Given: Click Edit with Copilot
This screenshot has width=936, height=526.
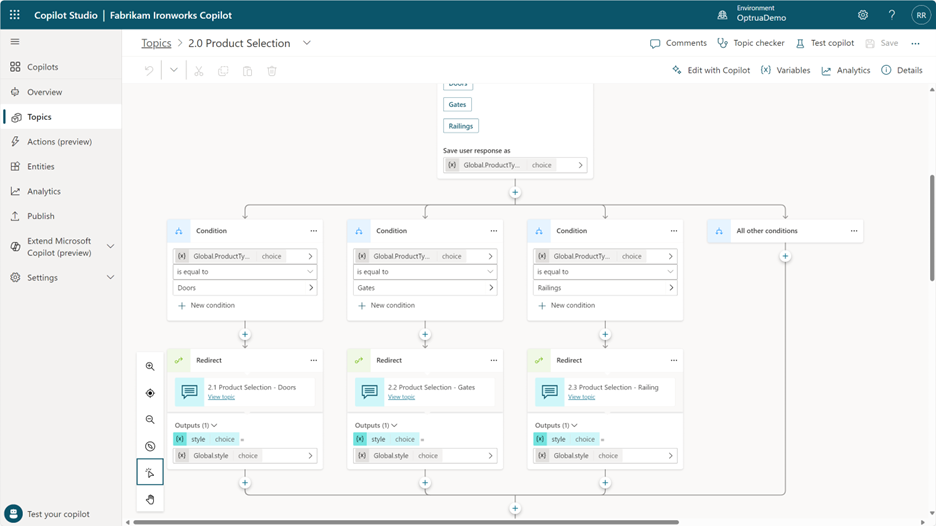Looking at the screenshot, I should pos(711,70).
